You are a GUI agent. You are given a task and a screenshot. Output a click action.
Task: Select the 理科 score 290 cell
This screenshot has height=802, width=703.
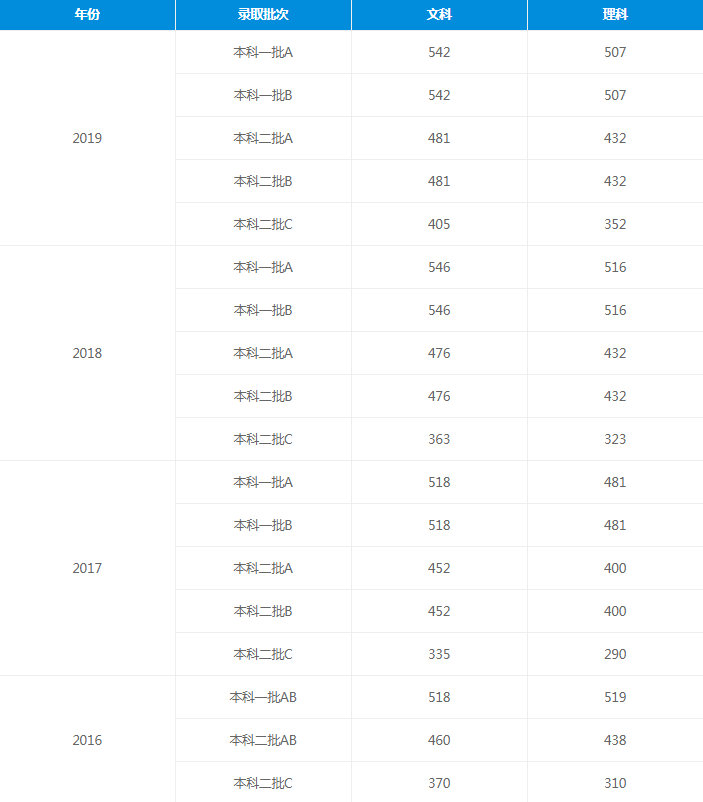[x=615, y=654]
